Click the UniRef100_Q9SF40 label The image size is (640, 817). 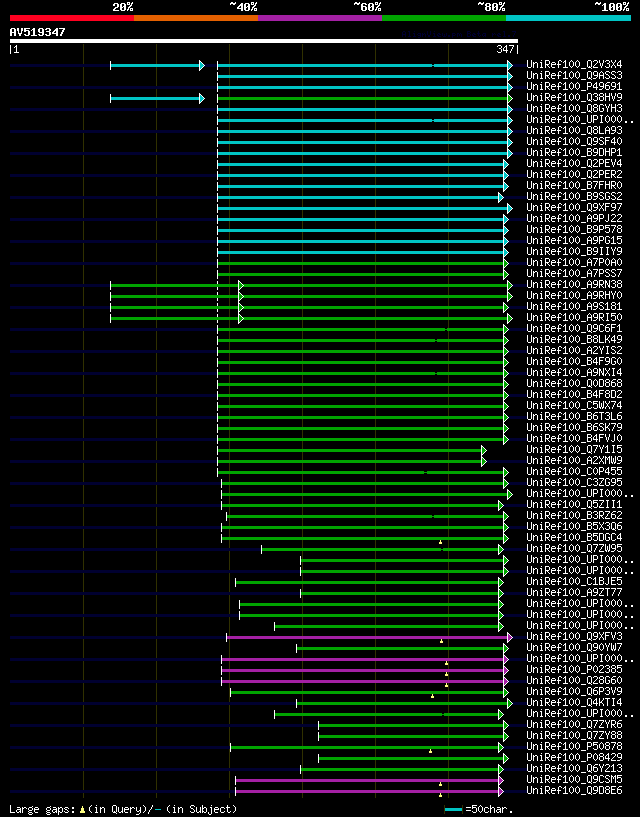coord(574,141)
